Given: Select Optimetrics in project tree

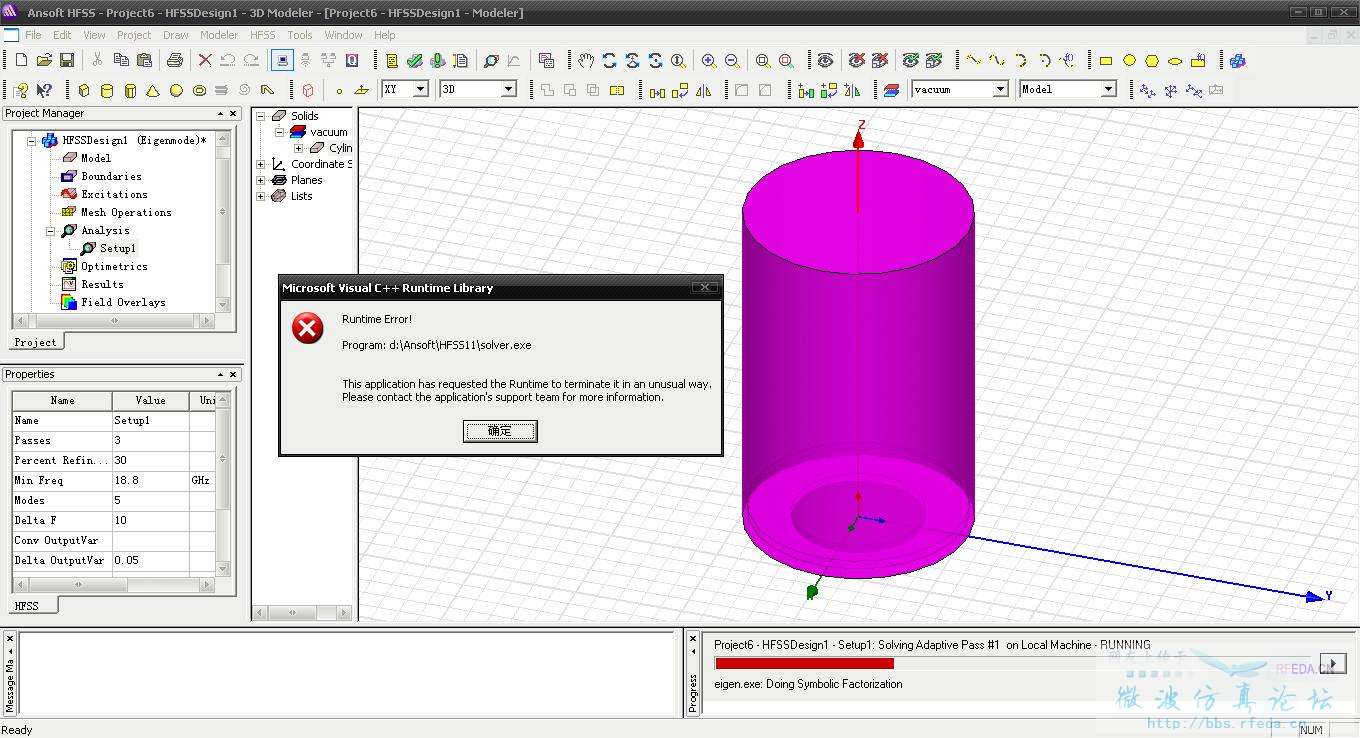Looking at the screenshot, I should pyautogui.click(x=114, y=266).
